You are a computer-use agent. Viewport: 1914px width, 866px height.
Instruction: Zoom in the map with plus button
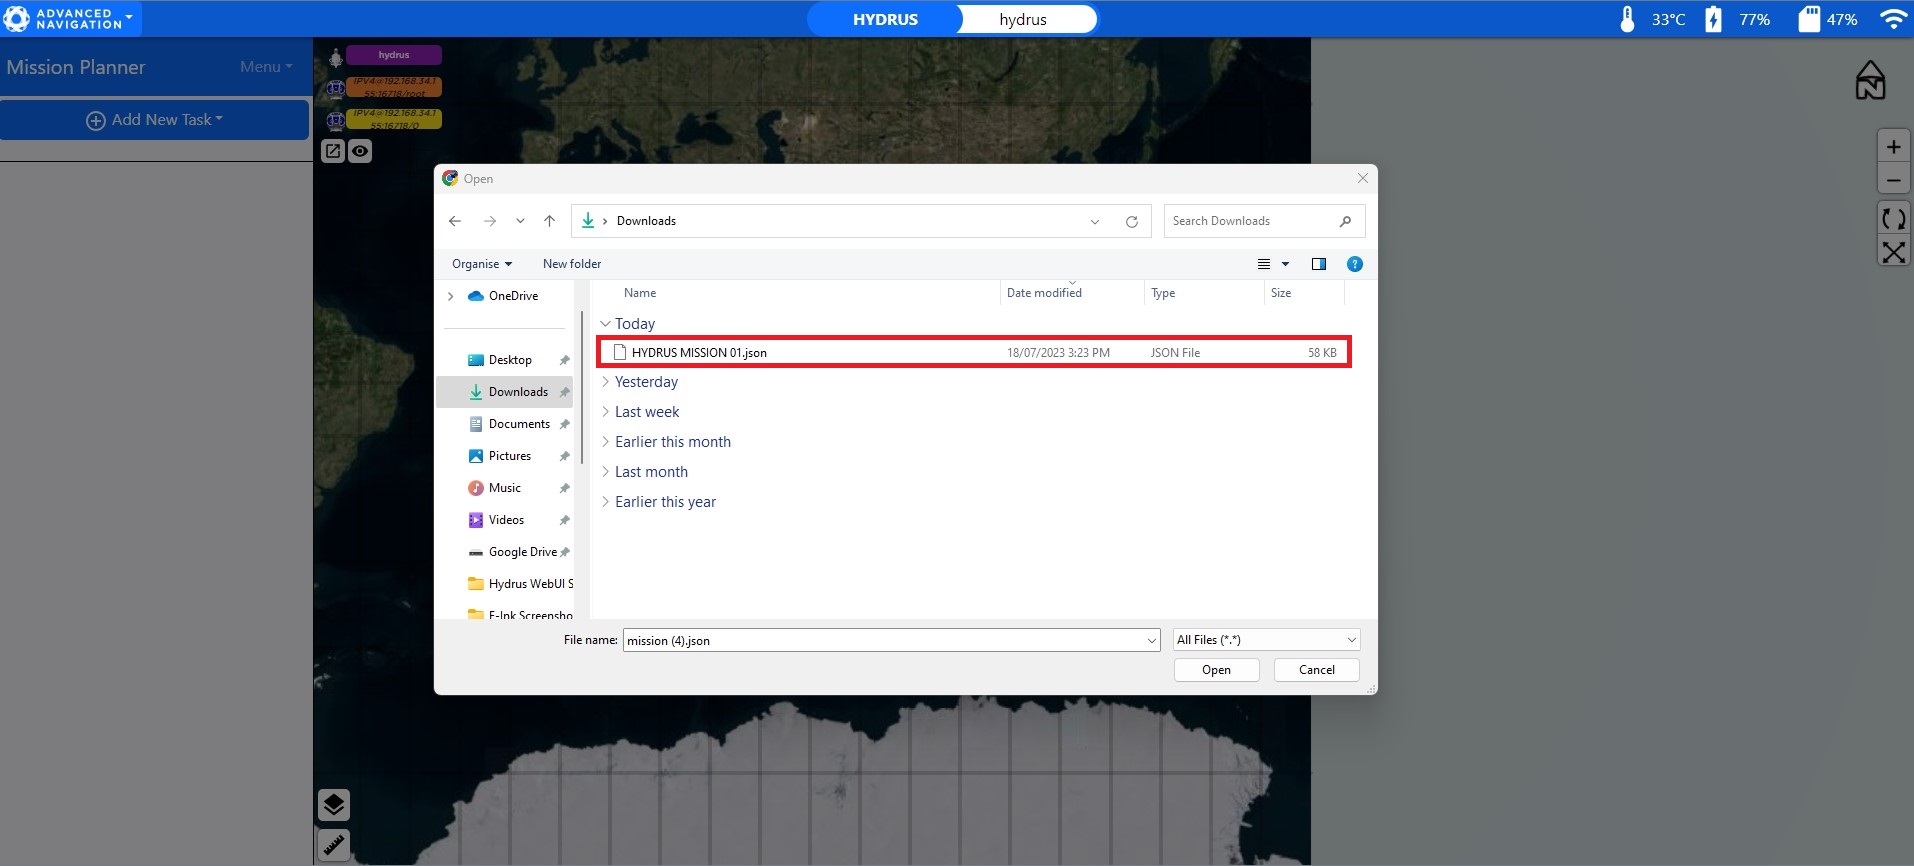(1893, 147)
